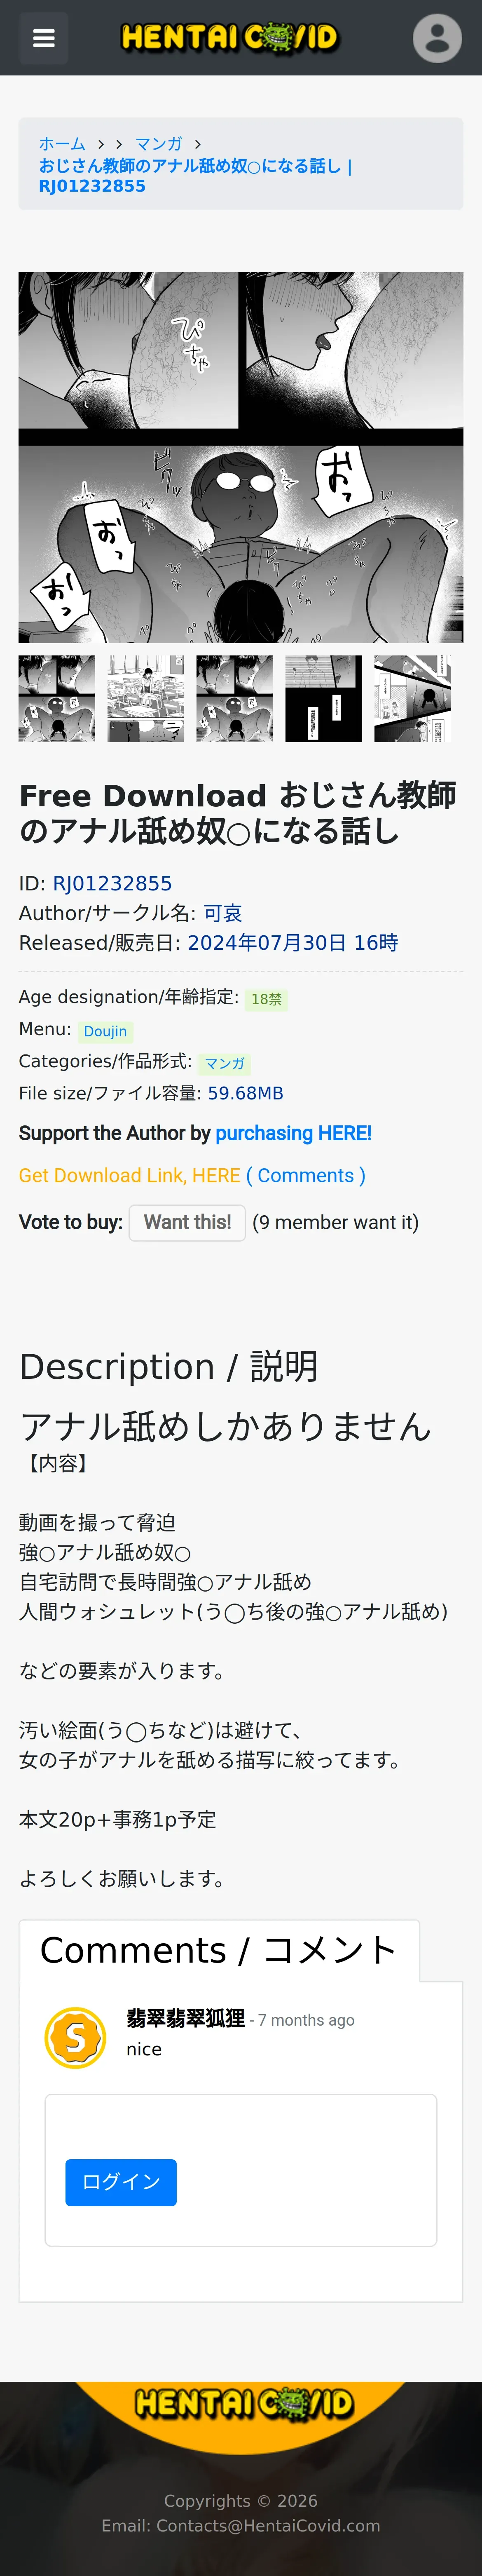Open the hamburger menu
Screen dimensions: 482x2576
tap(43, 38)
